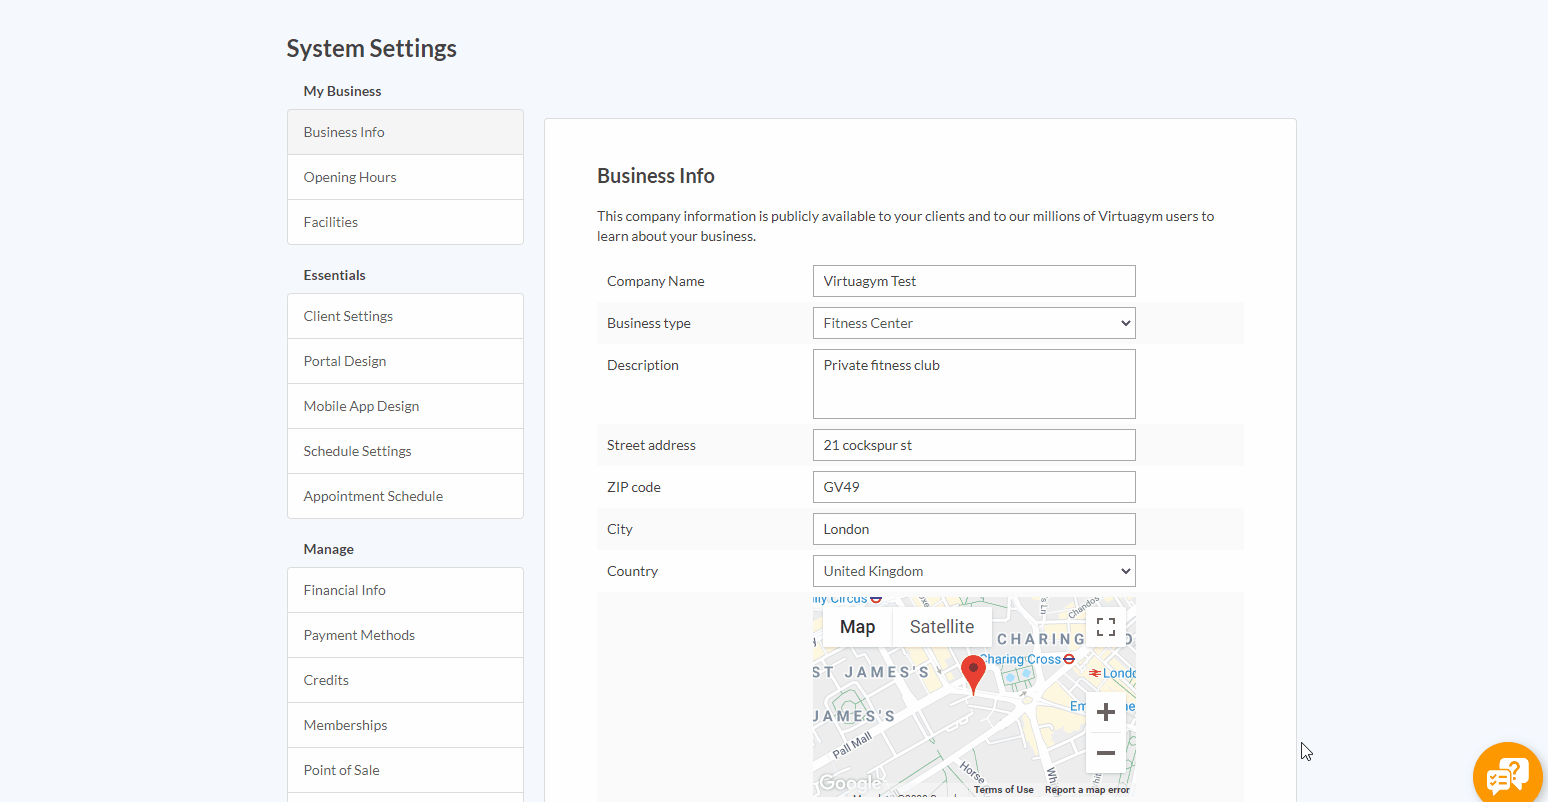This screenshot has height=802, width=1548.
Task: Focus the Company Name field
Action: [974, 281]
